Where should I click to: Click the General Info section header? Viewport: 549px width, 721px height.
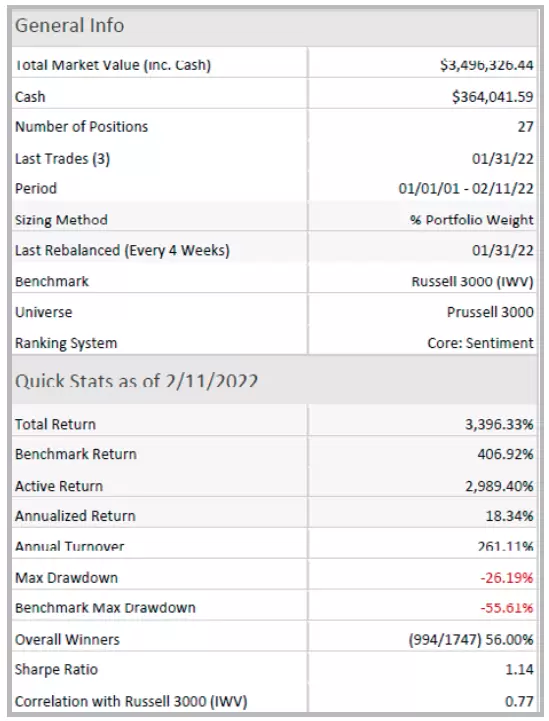pyautogui.click(x=69, y=26)
